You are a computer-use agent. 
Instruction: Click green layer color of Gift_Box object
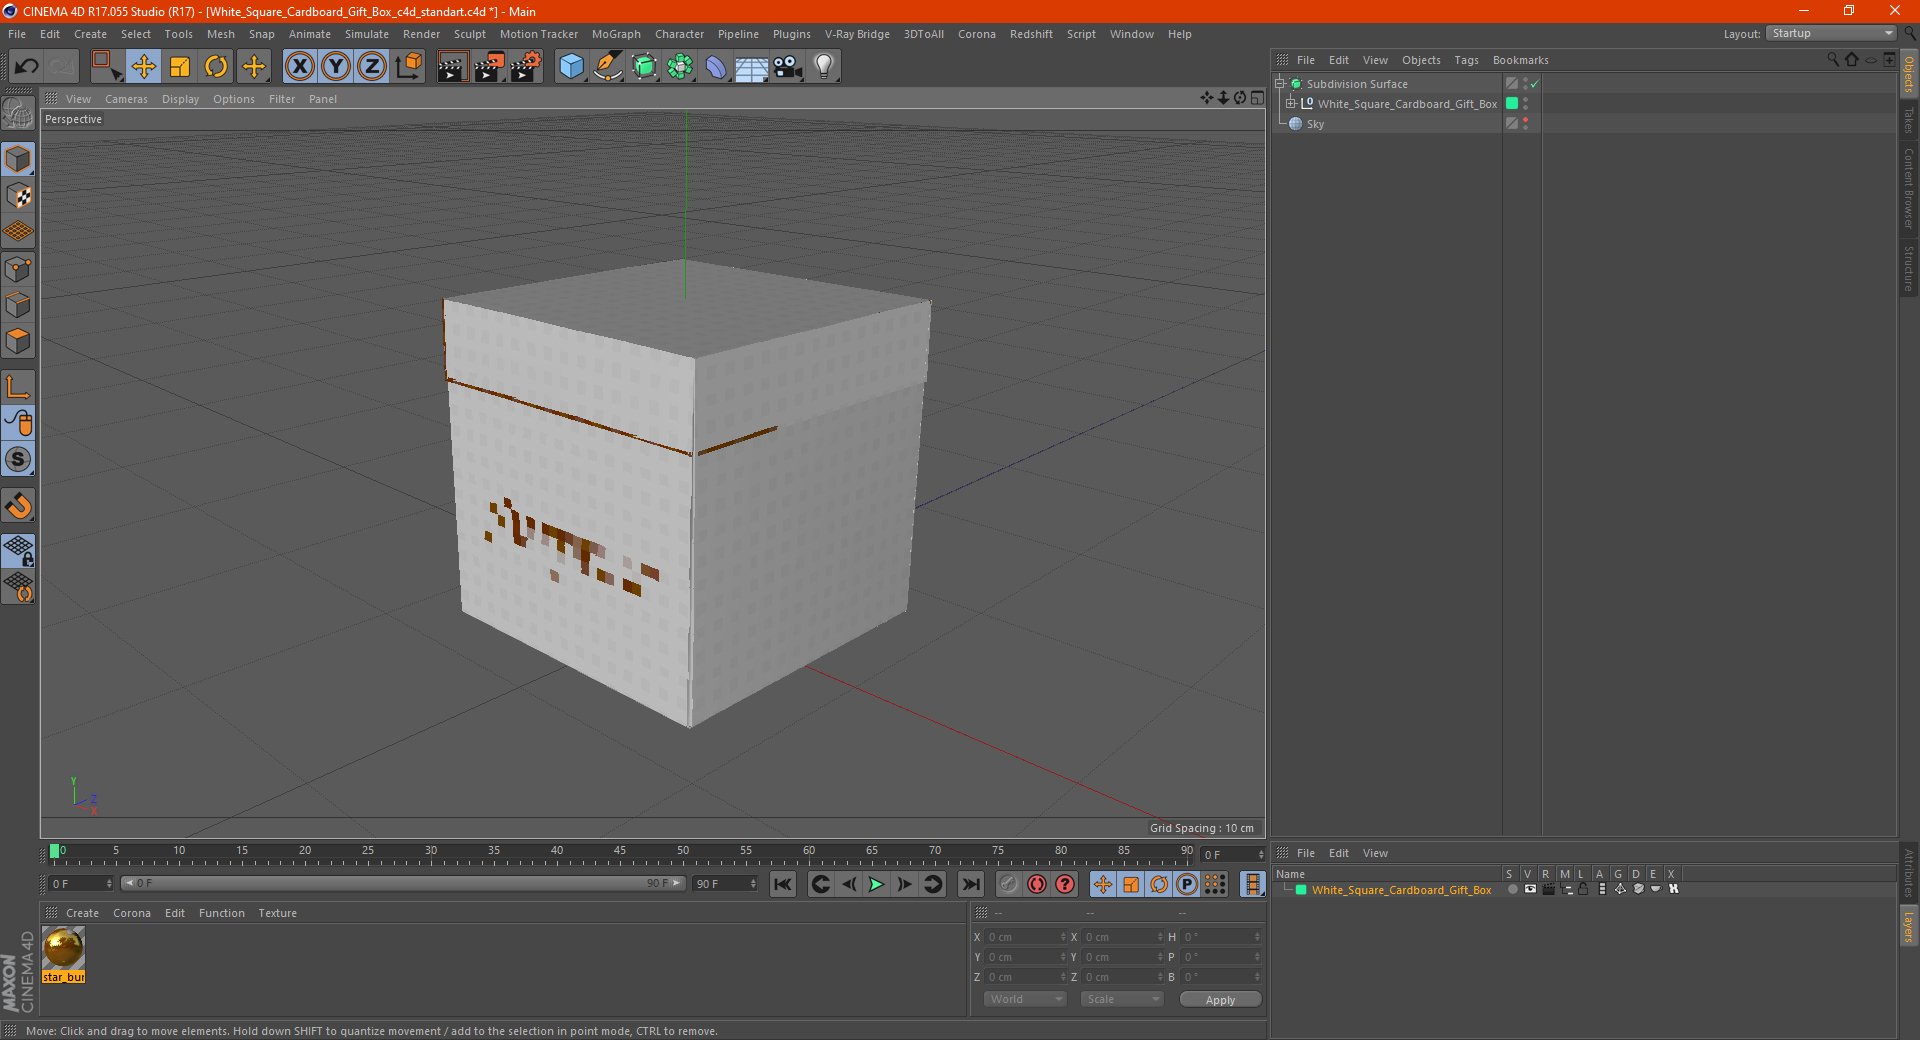coord(1512,103)
